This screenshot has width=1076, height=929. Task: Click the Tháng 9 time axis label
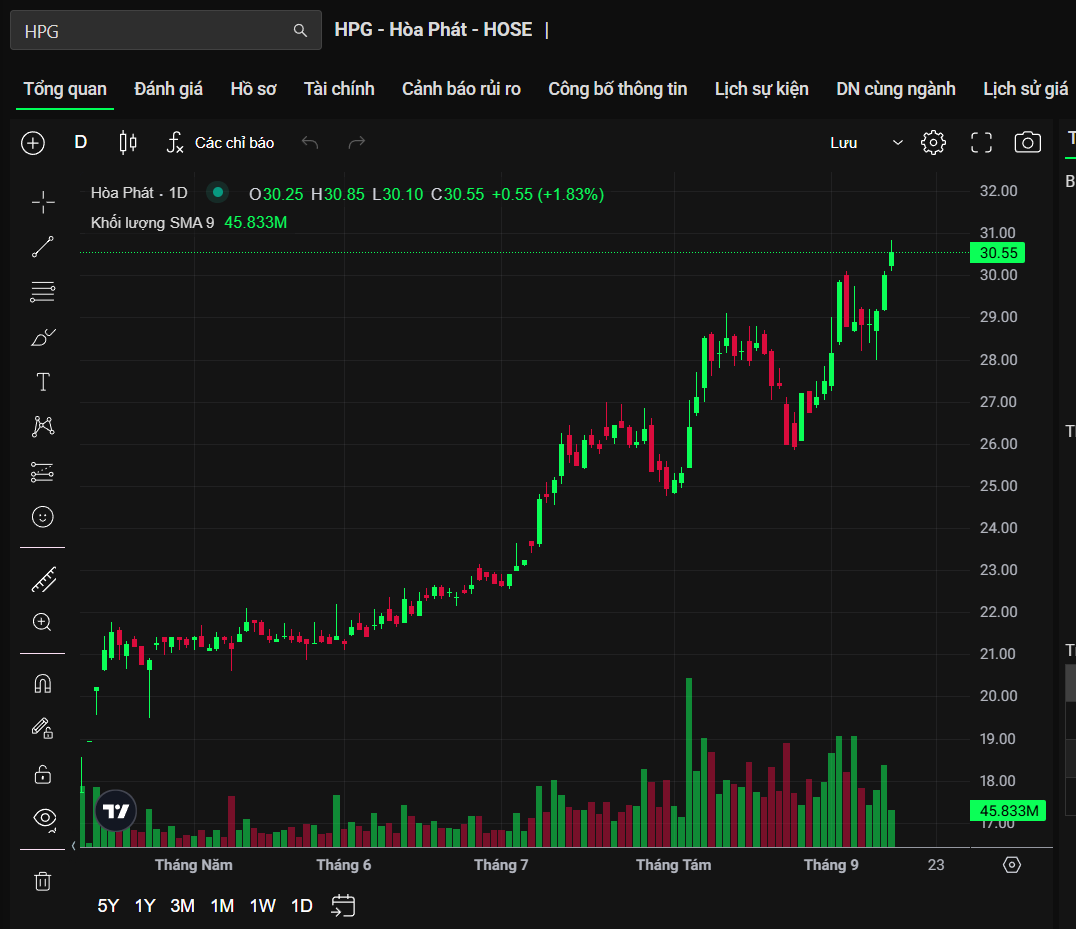click(x=831, y=865)
